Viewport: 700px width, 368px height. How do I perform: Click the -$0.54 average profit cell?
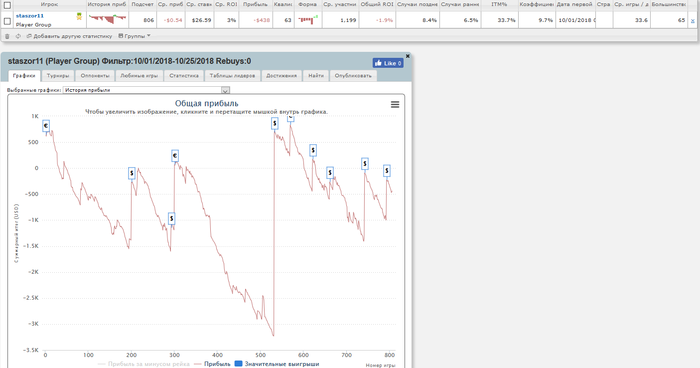[170, 20]
